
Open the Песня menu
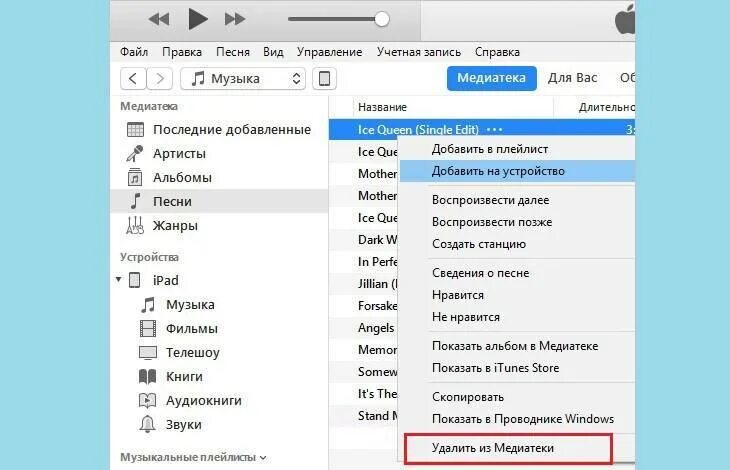[233, 52]
